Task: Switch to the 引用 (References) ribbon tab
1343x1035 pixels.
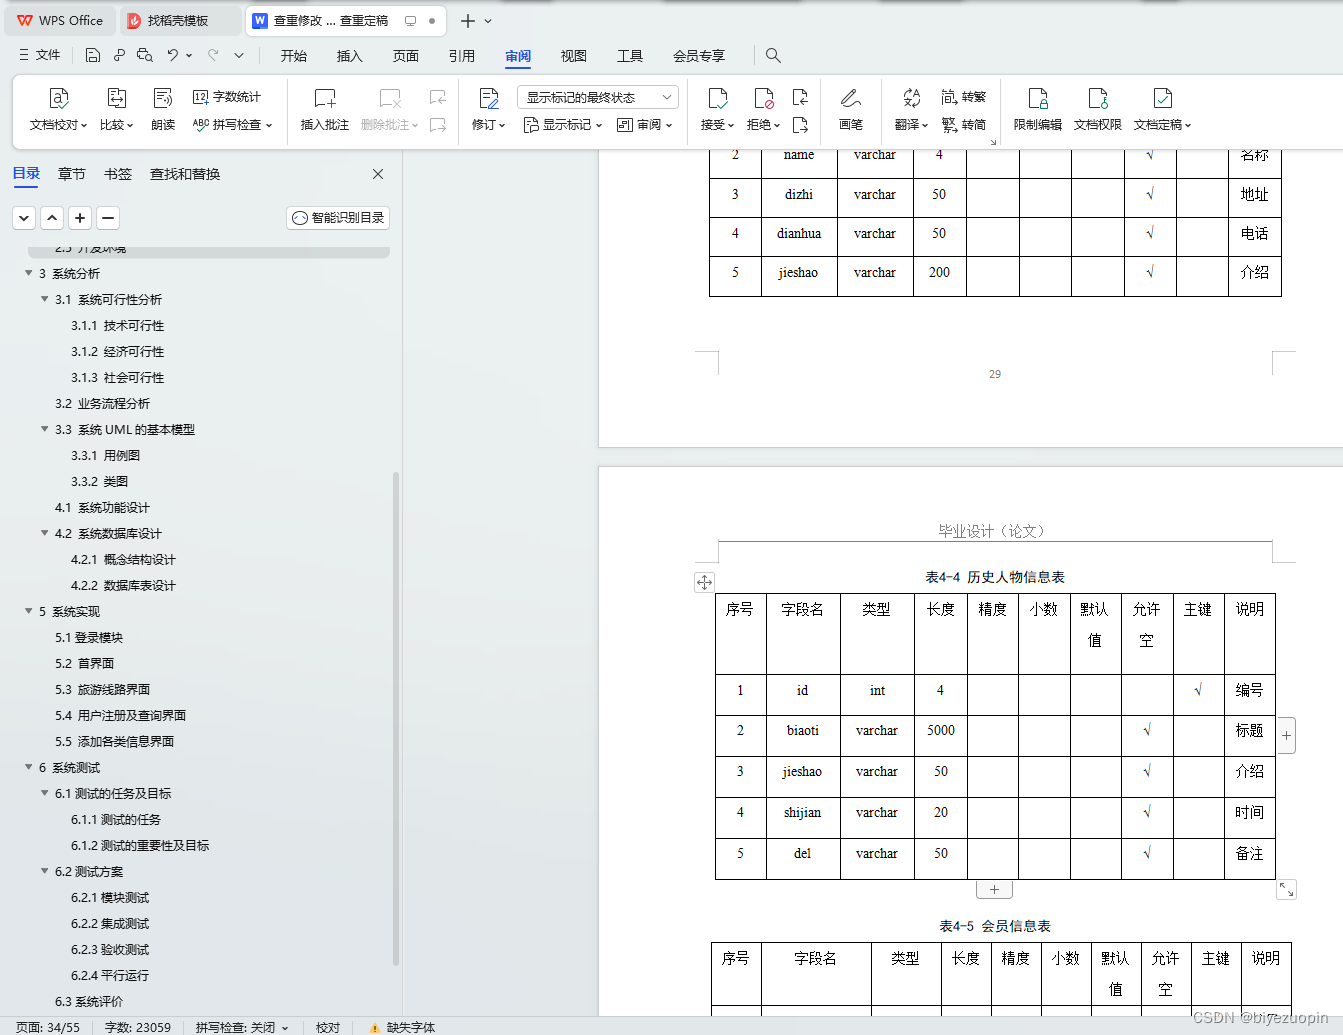Action: 462,56
